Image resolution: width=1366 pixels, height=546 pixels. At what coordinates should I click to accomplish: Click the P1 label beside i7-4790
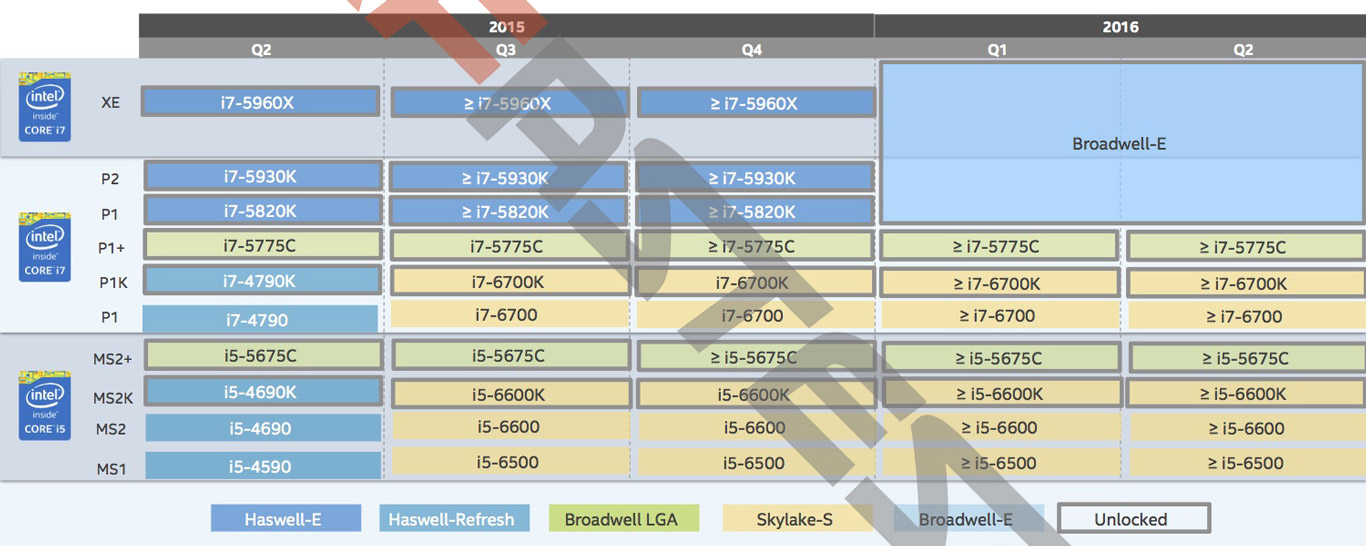click(110, 319)
